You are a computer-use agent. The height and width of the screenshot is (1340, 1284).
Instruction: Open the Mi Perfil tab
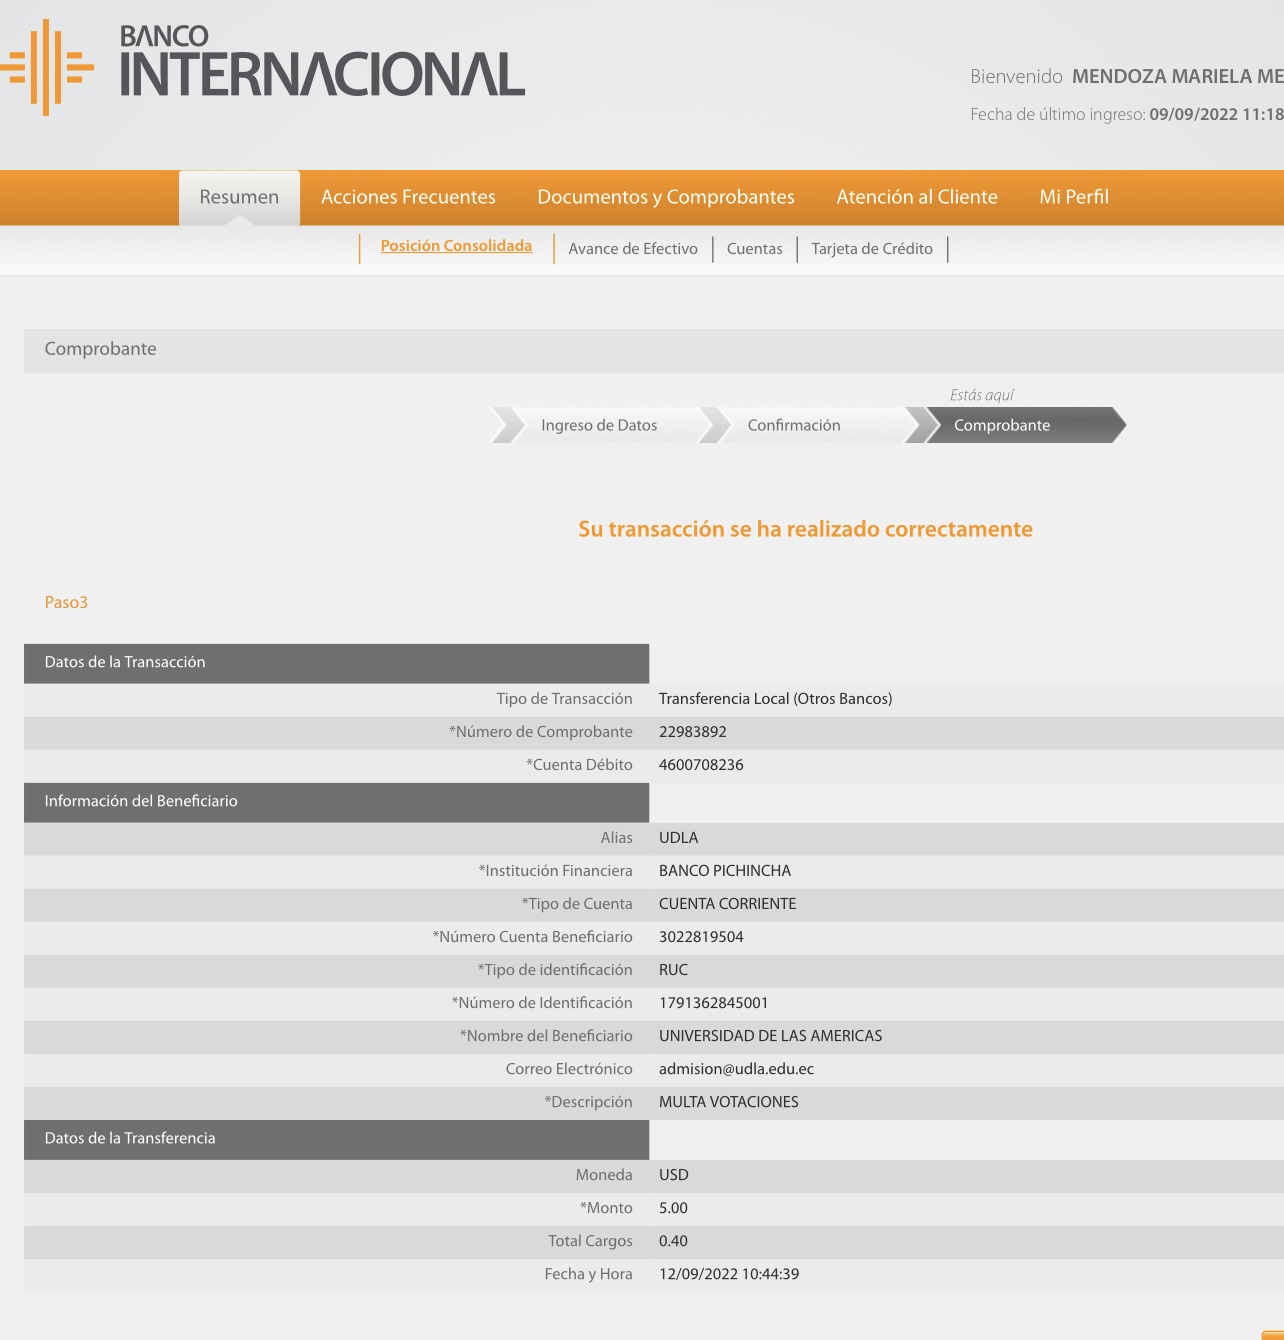(x=1073, y=197)
